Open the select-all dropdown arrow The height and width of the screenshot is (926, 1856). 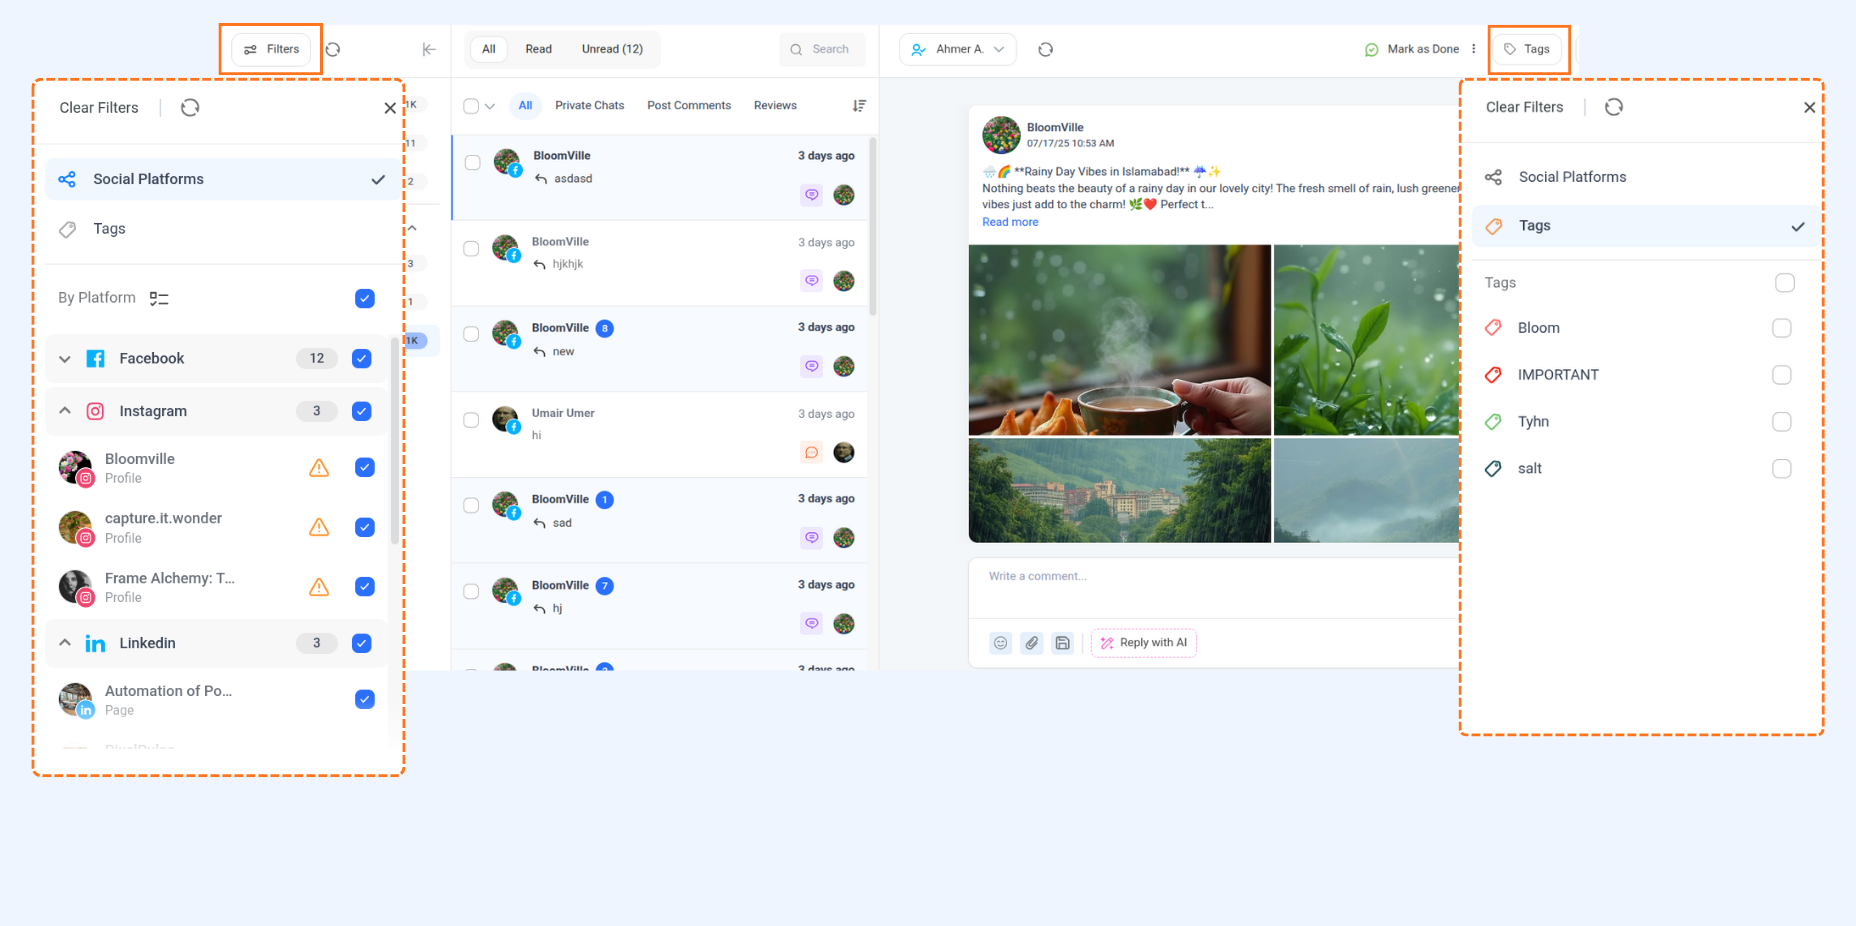490,106
